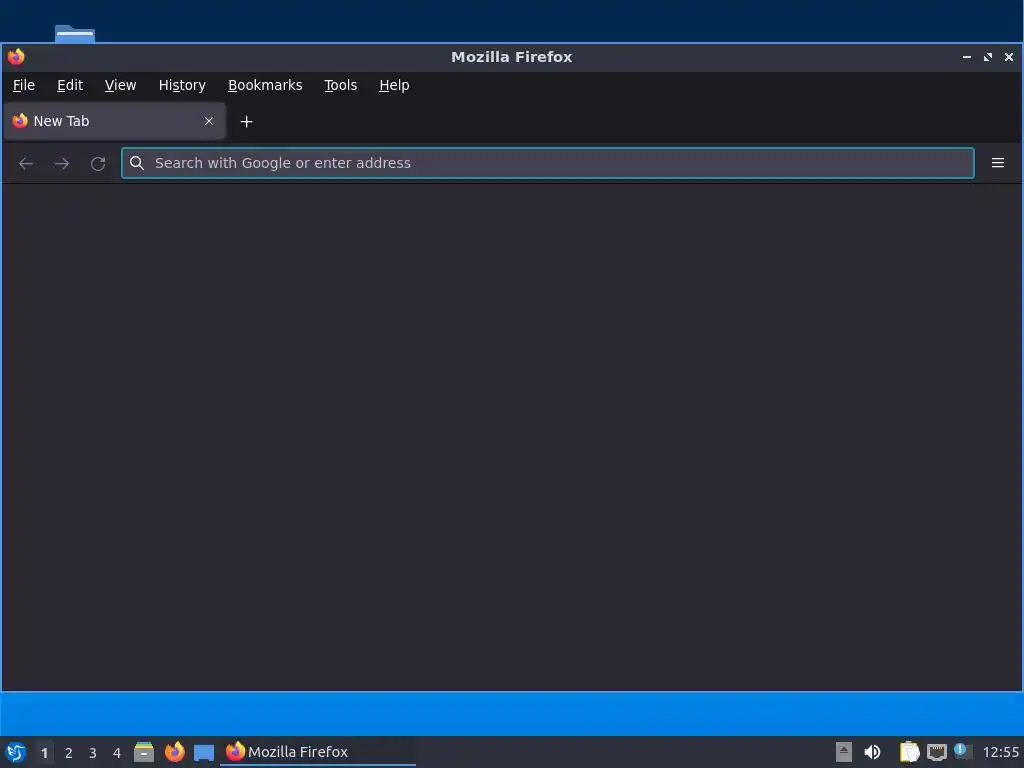Focus the Search with Google address field

tap(547, 163)
